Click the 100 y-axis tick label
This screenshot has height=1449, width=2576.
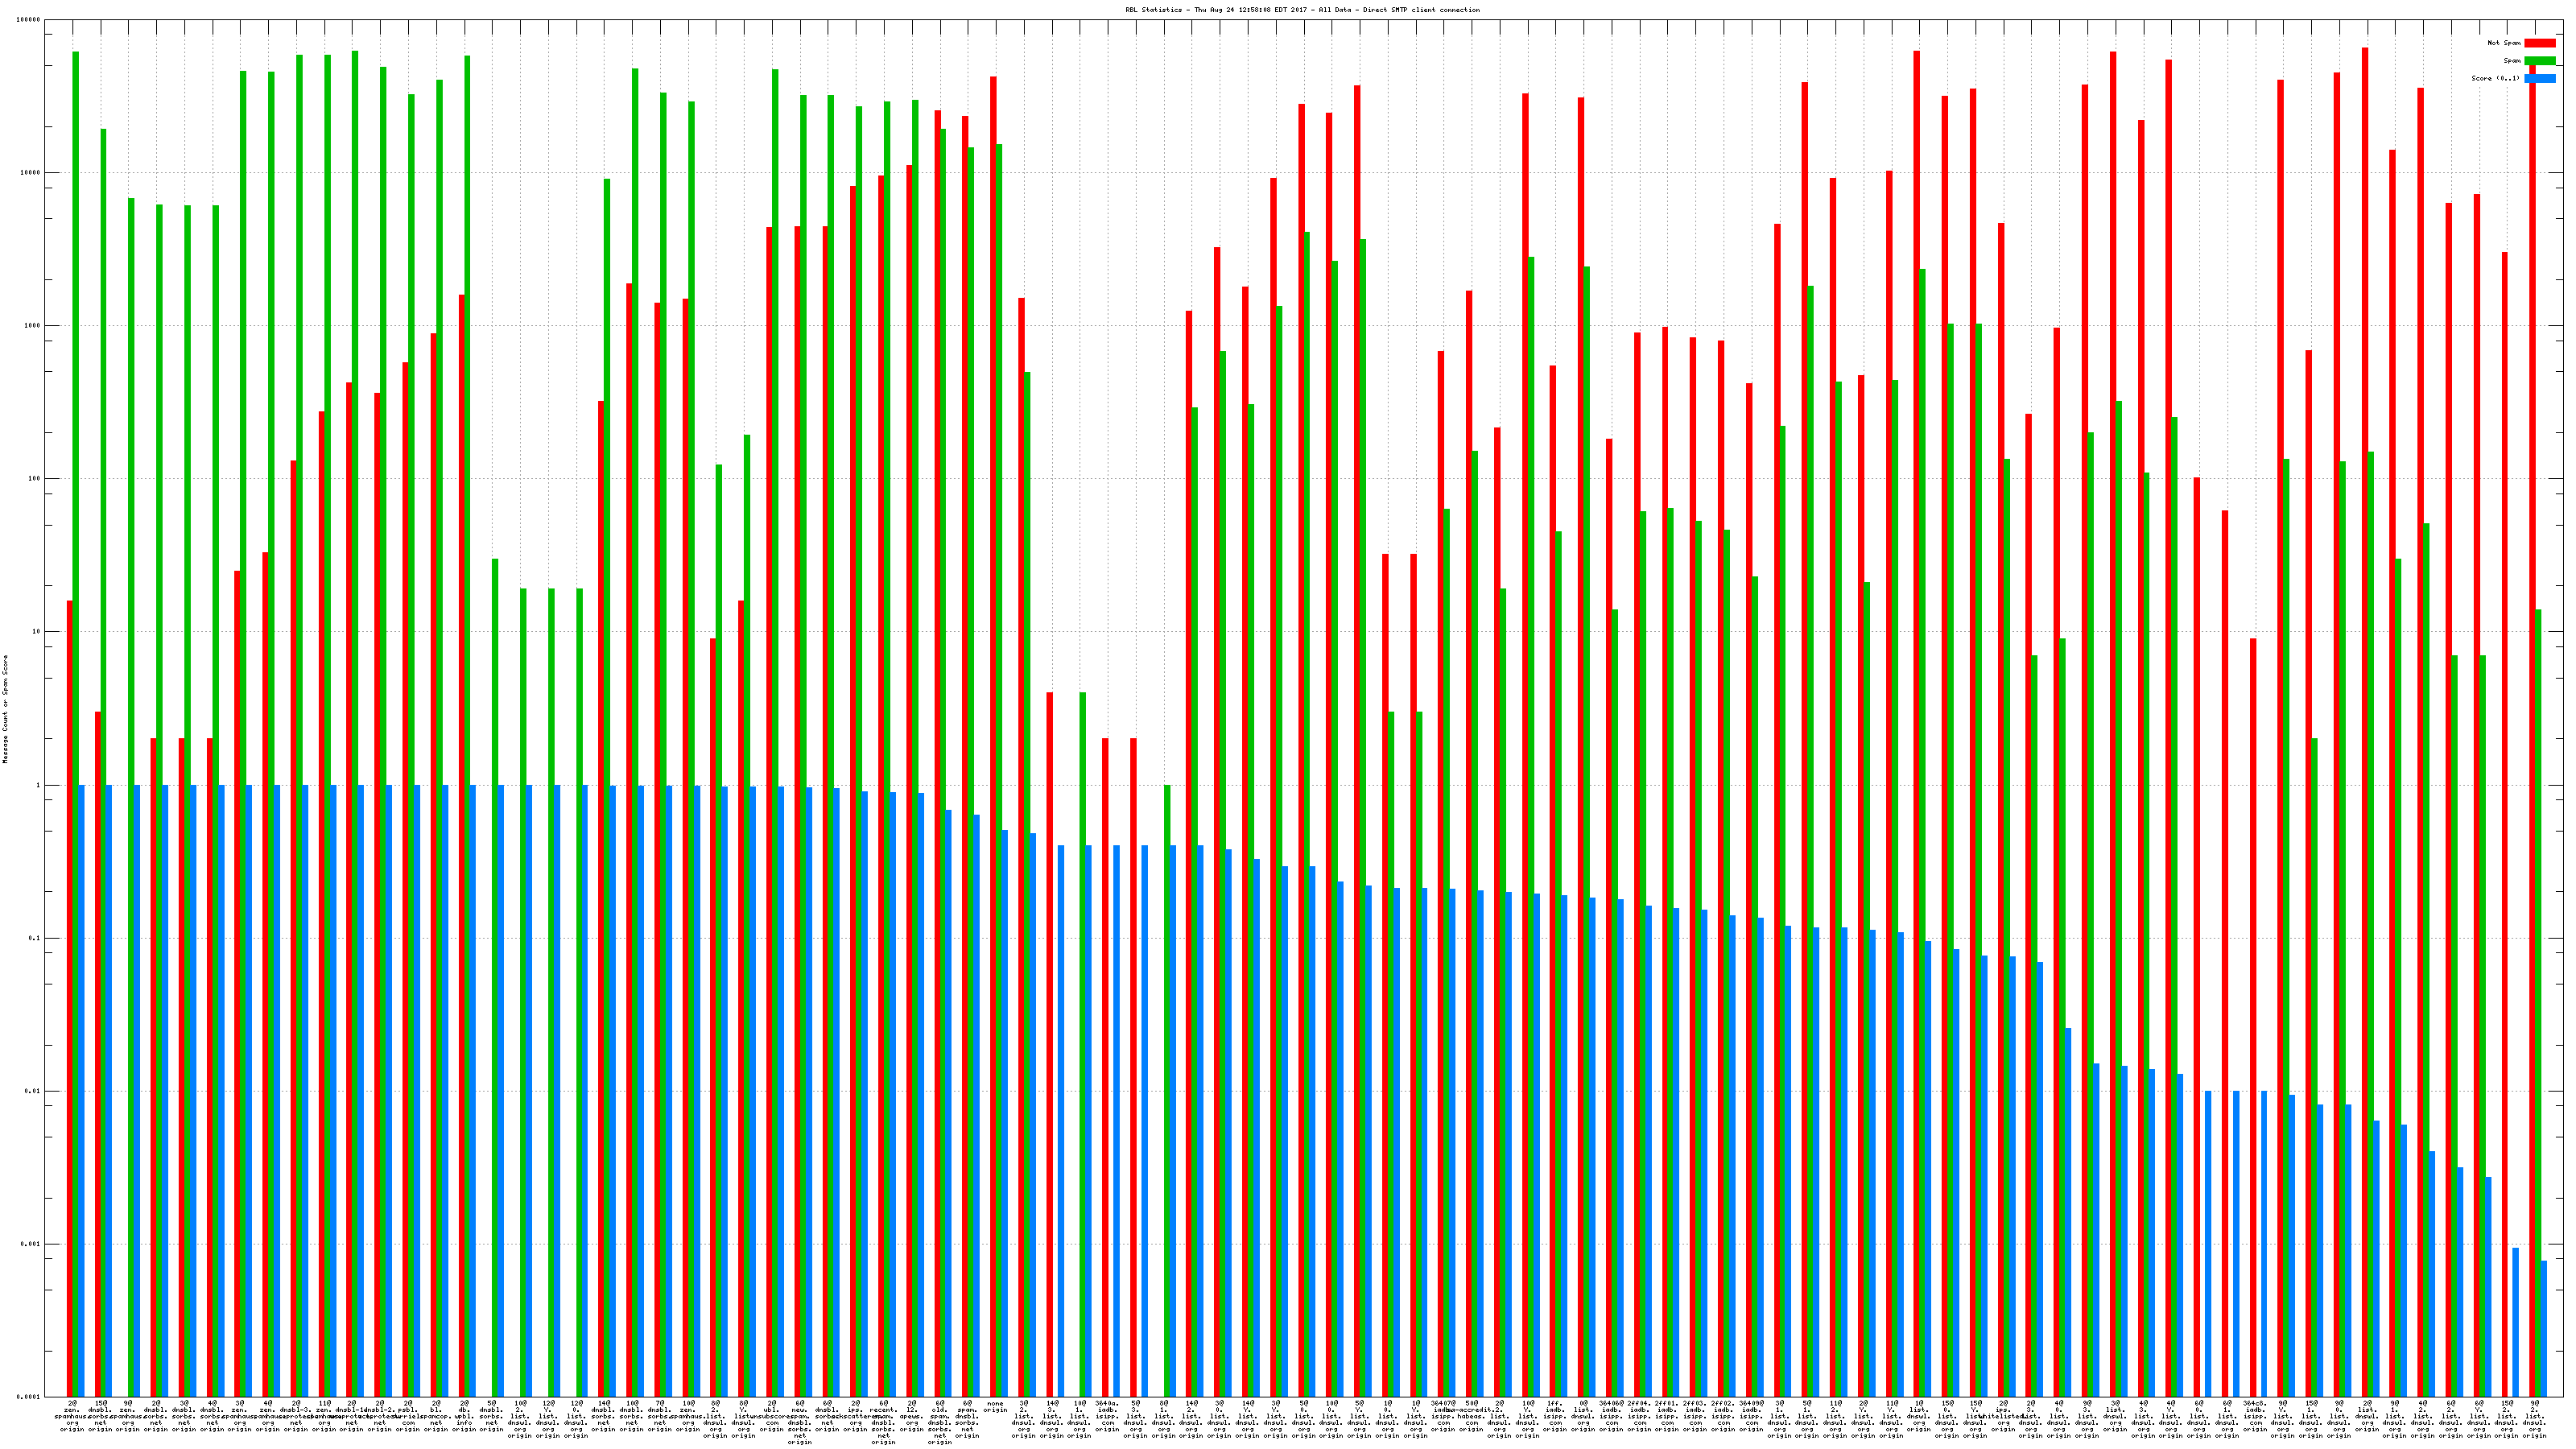(x=34, y=479)
